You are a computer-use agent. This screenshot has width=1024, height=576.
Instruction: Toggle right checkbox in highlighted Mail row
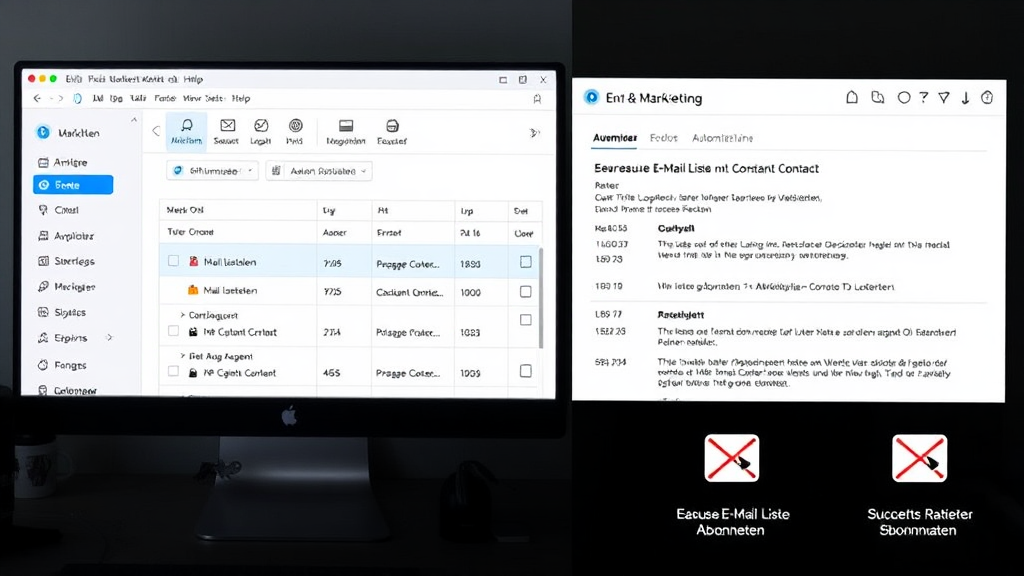tap(526, 262)
